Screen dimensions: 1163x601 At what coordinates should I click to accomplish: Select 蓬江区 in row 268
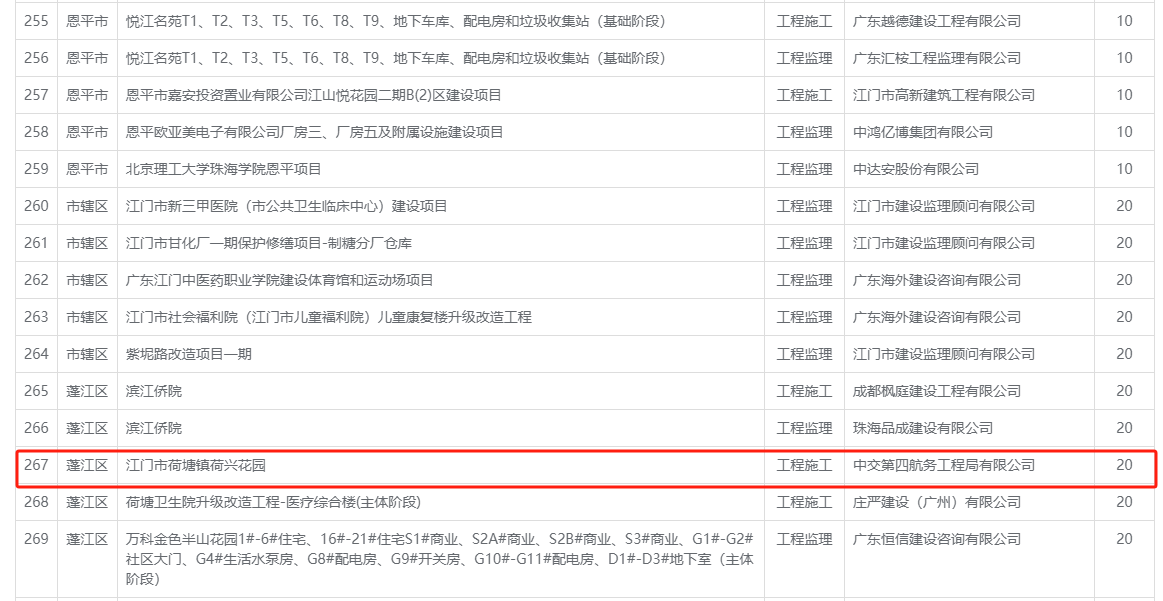(x=87, y=502)
